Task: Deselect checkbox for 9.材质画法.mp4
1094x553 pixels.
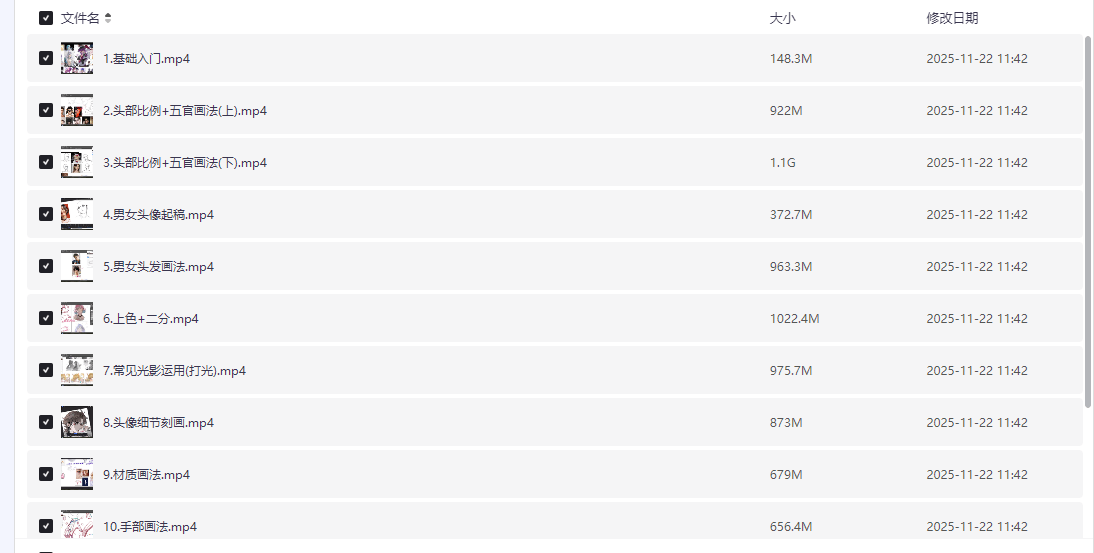Action: (46, 475)
